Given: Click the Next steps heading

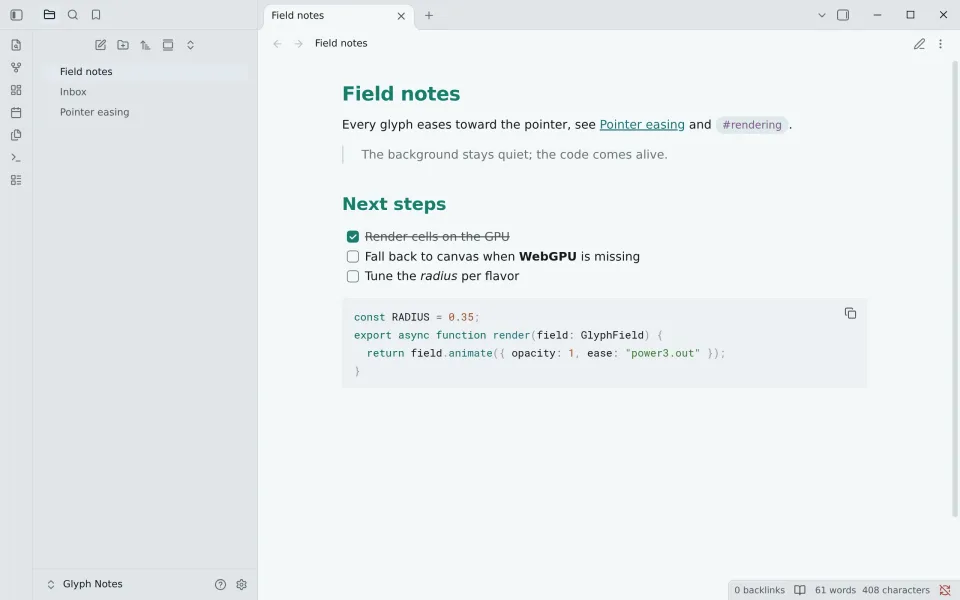Looking at the screenshot, I should (x=394, y=204).
